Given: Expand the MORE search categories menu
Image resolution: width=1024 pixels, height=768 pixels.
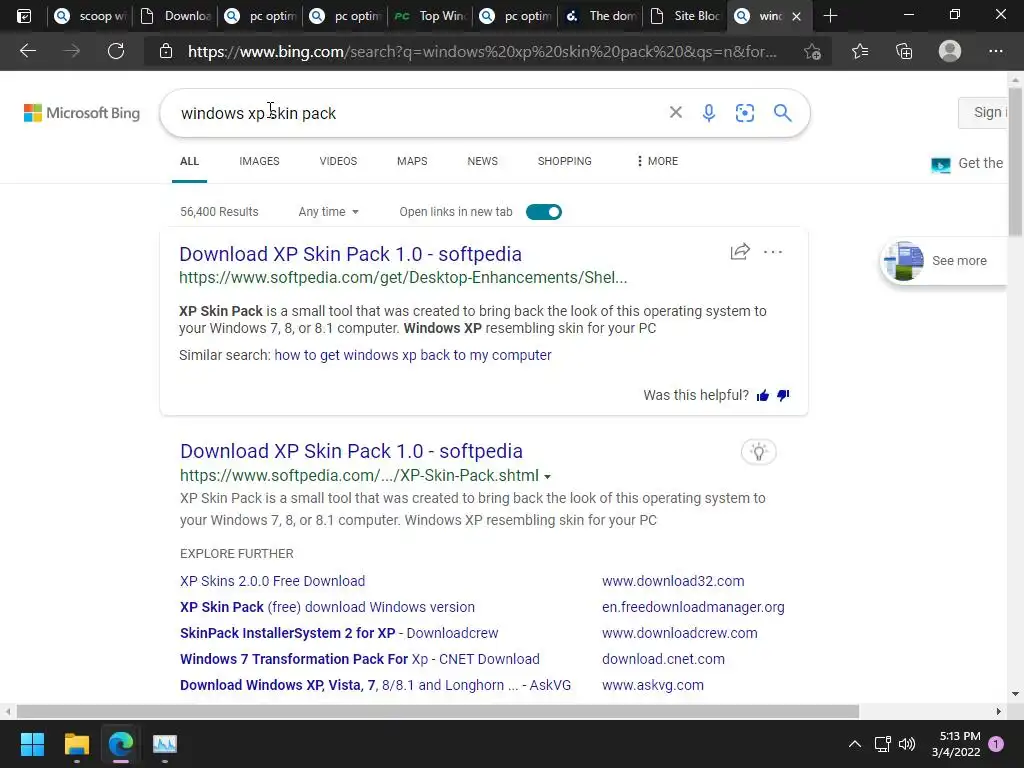Looking at the screenshot, I should [657, 161].
